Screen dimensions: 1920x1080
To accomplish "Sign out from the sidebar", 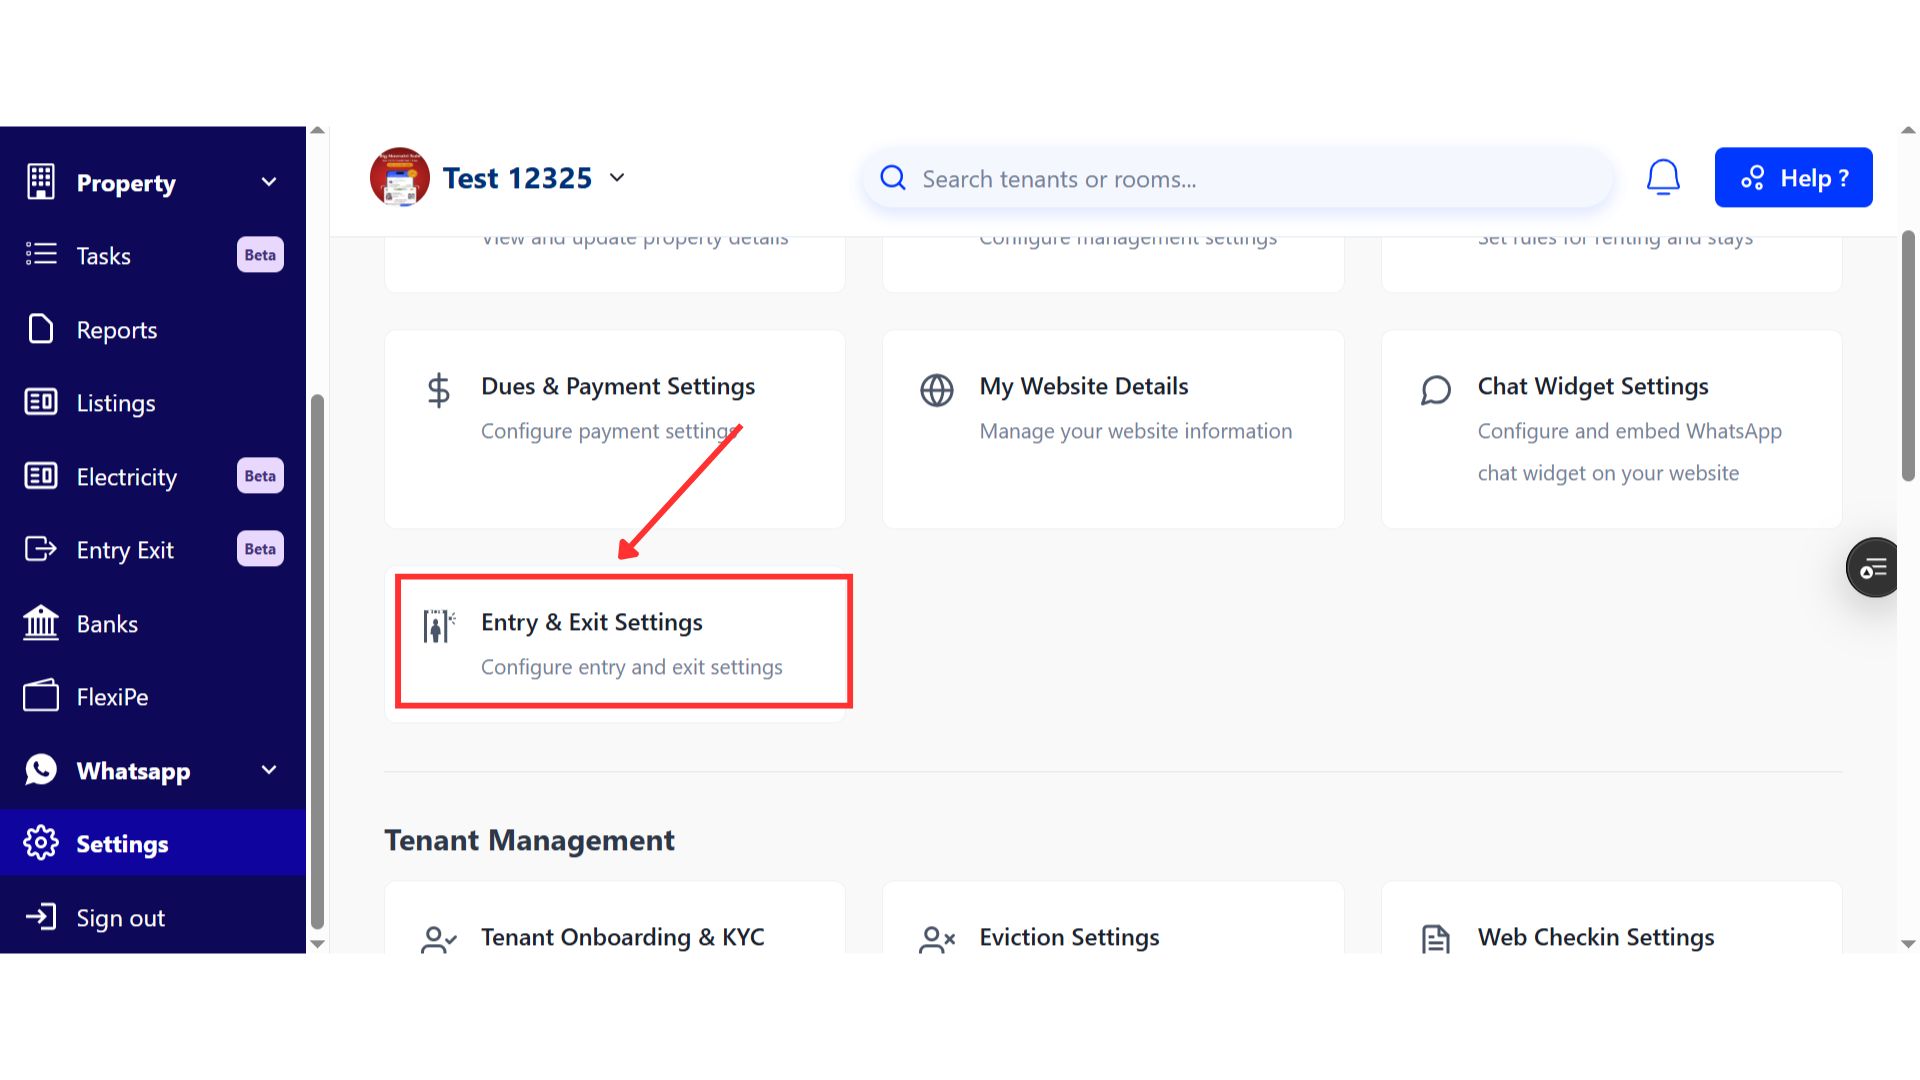I will [120, 918].
